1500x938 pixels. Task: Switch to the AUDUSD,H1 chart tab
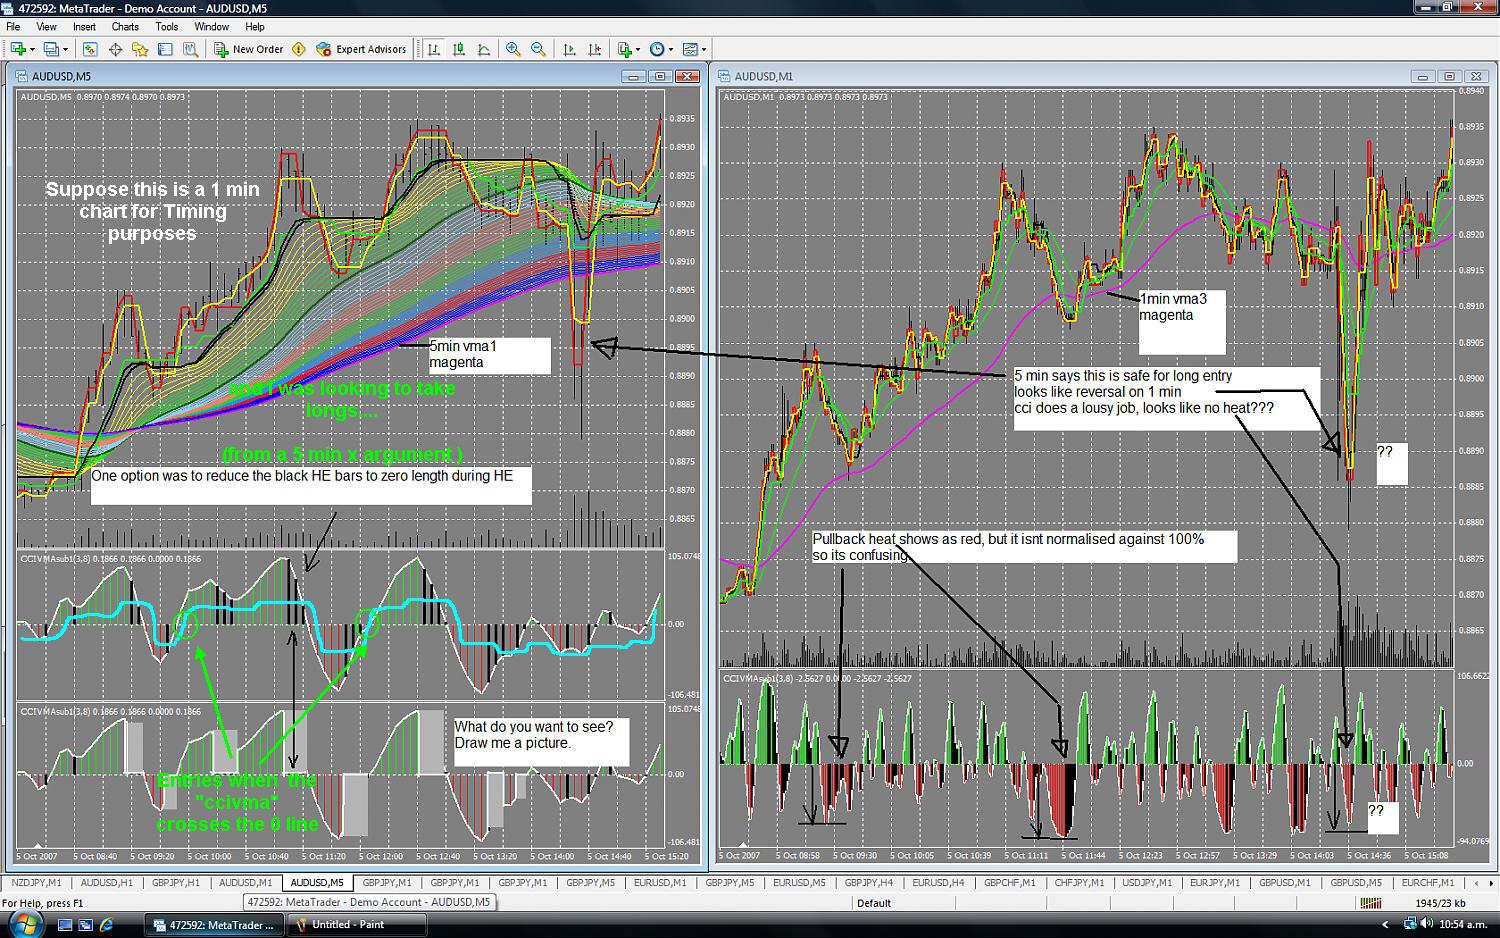click(x=106, y=883)
